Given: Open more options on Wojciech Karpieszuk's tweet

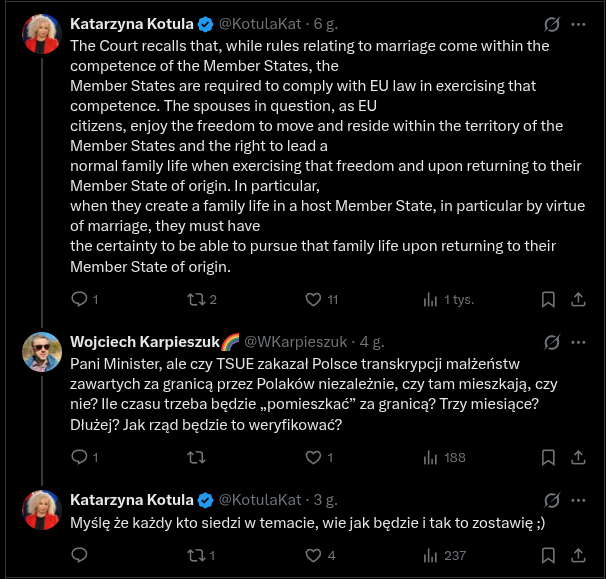Looking at the screenshot, I should pos(578,341).
